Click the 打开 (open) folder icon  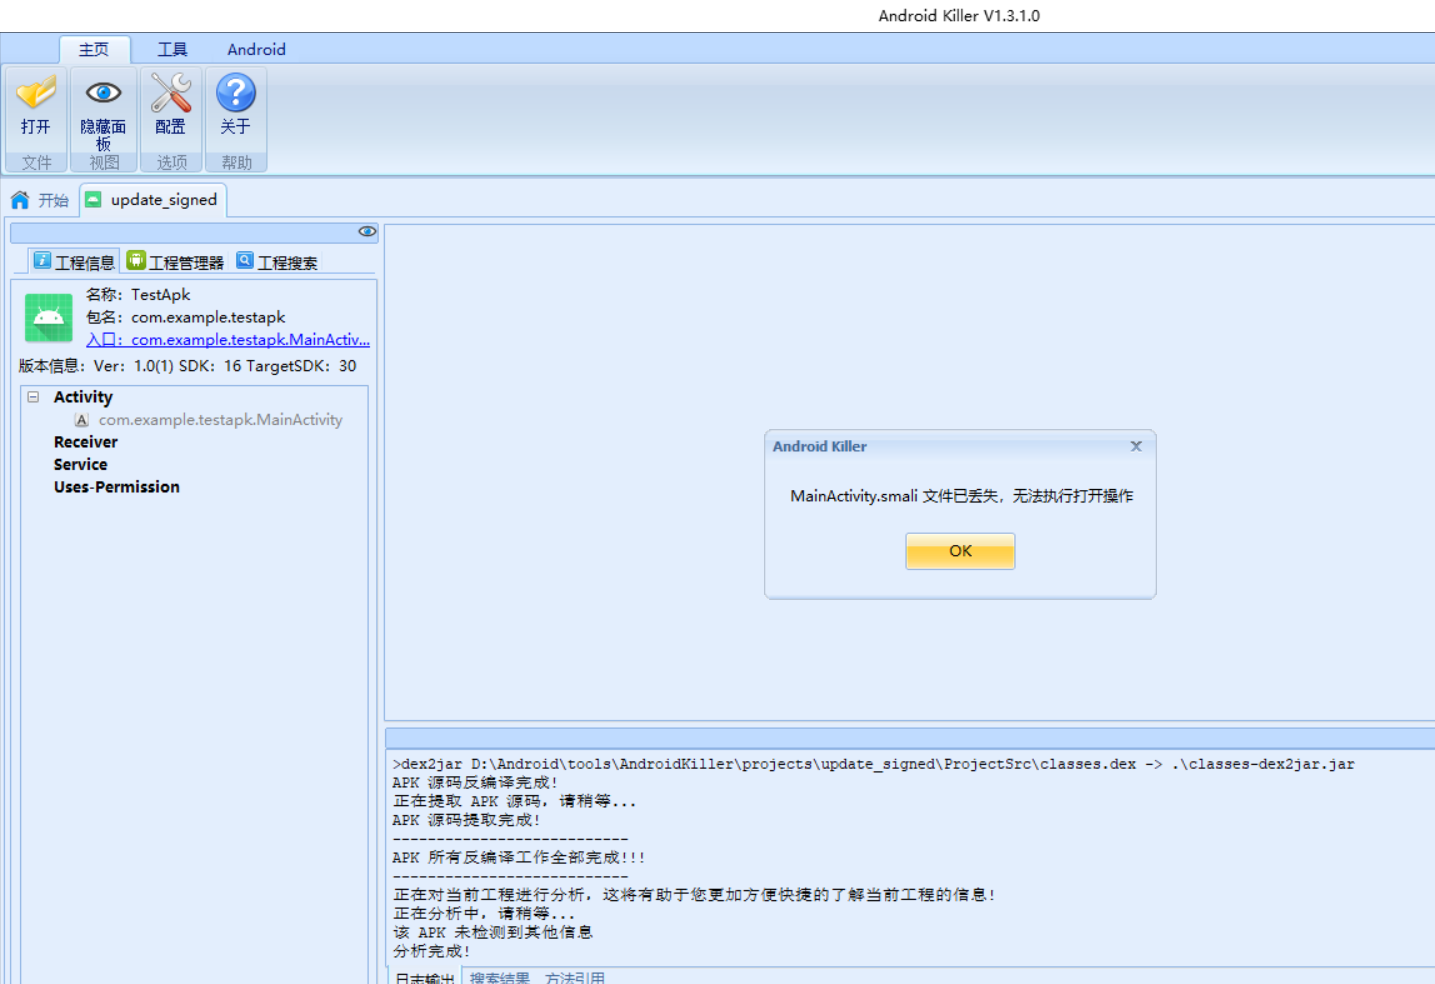click(36, 93)
